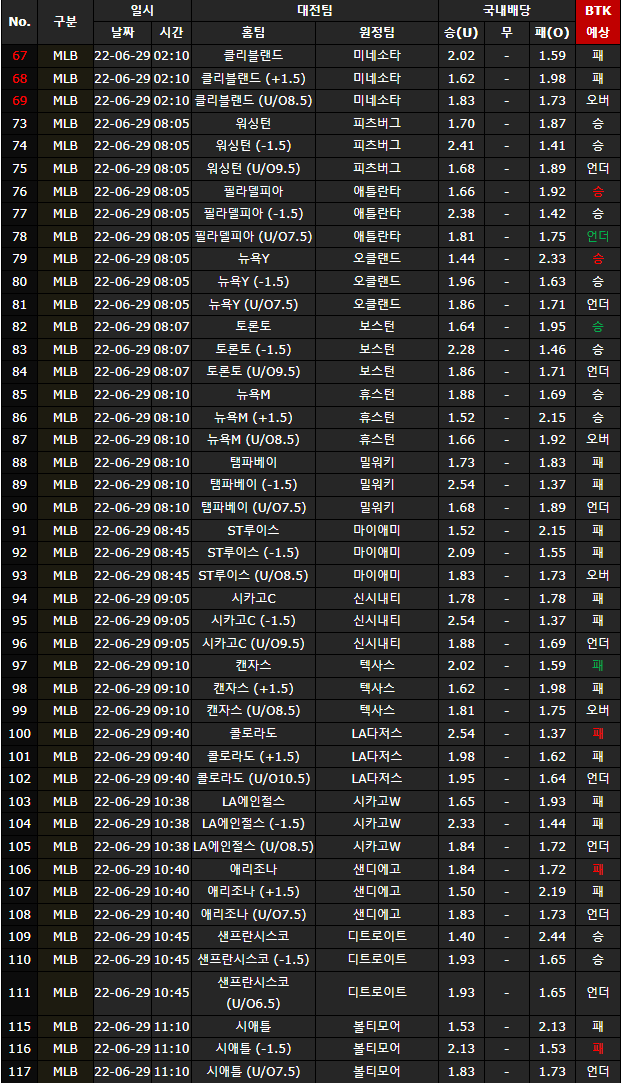Click '워싱턴' home team in row 73
621x1083 pixels.
tap(254, 124)
